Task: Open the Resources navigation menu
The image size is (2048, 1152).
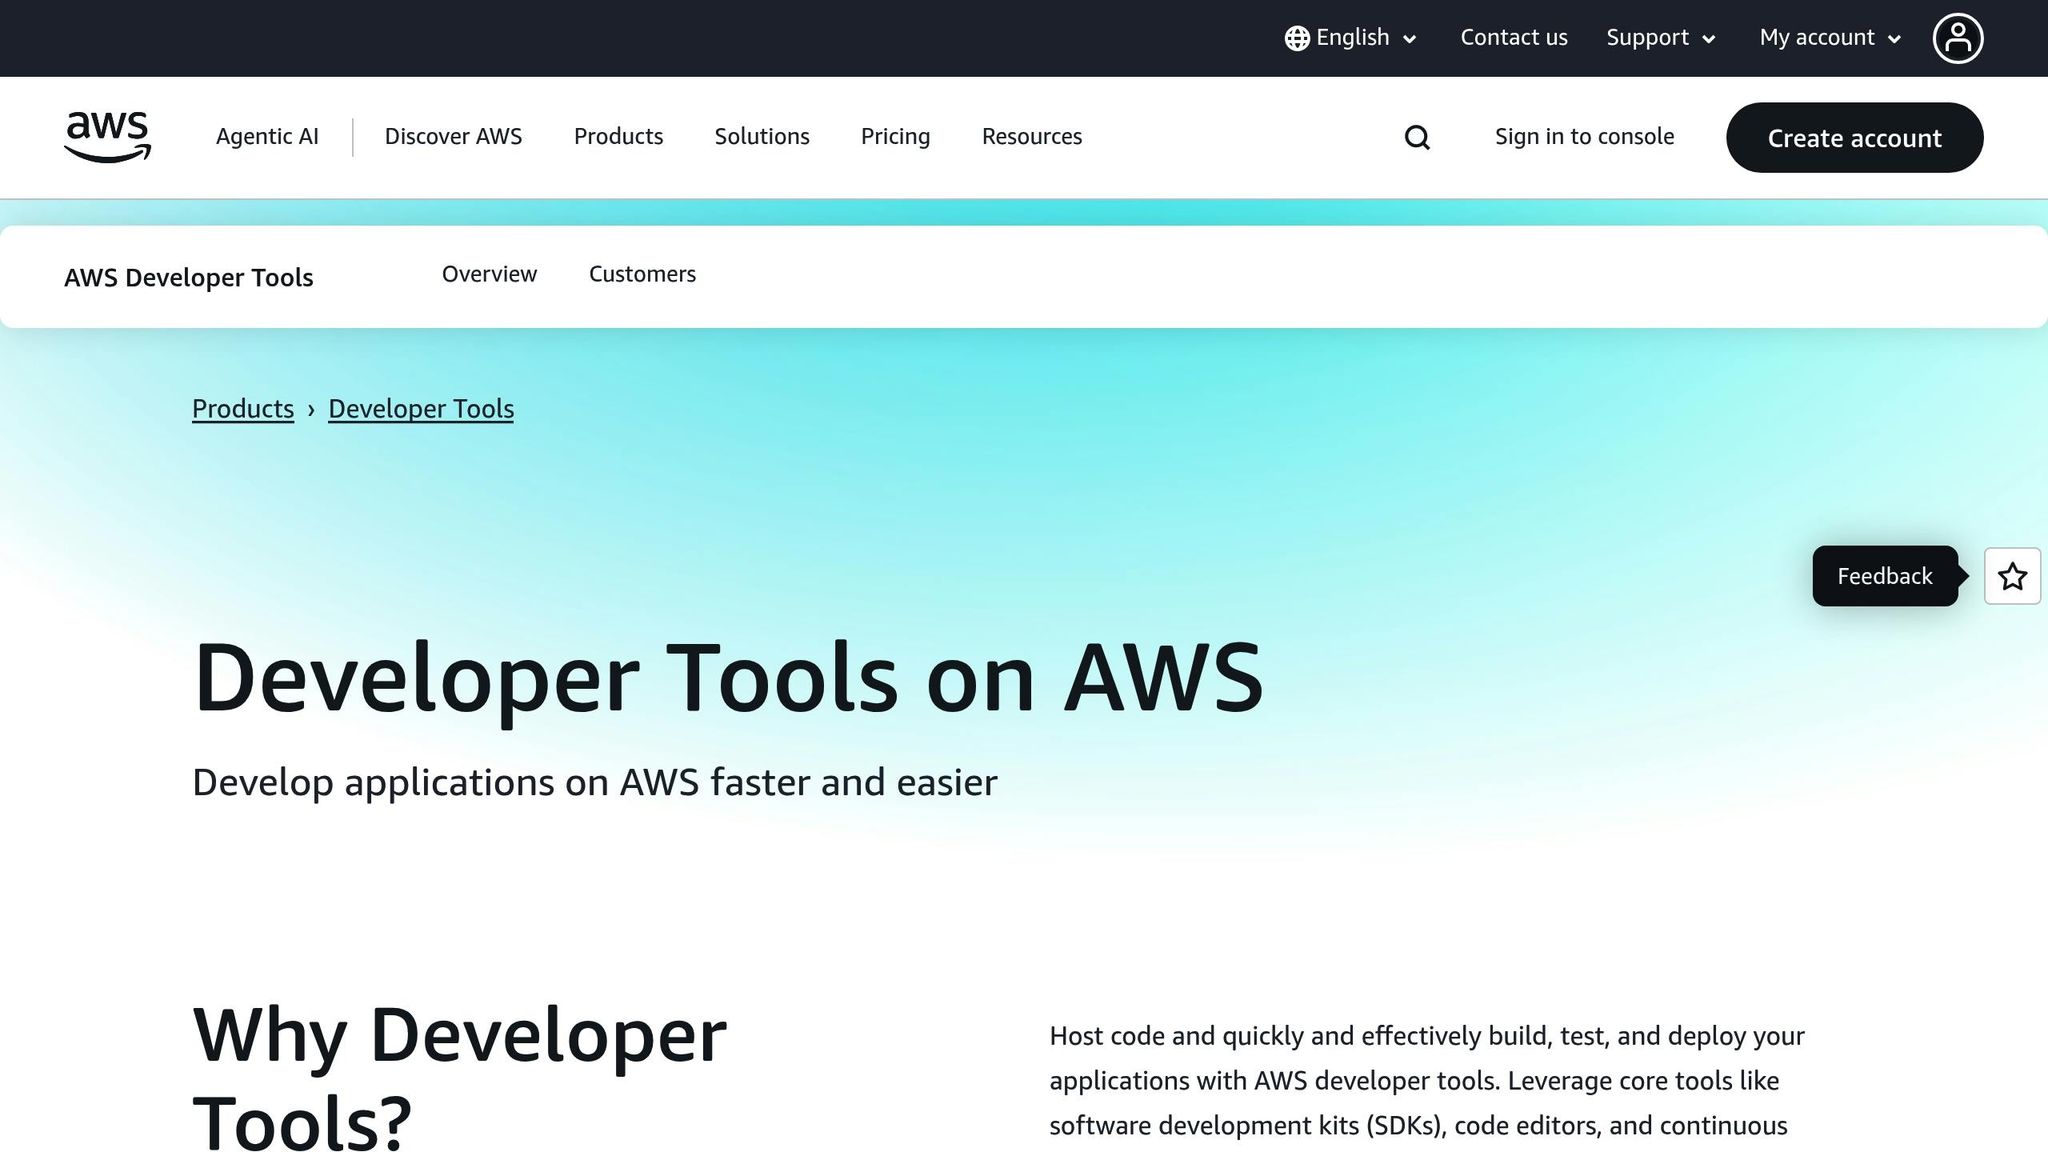Action: [1032, 137]
